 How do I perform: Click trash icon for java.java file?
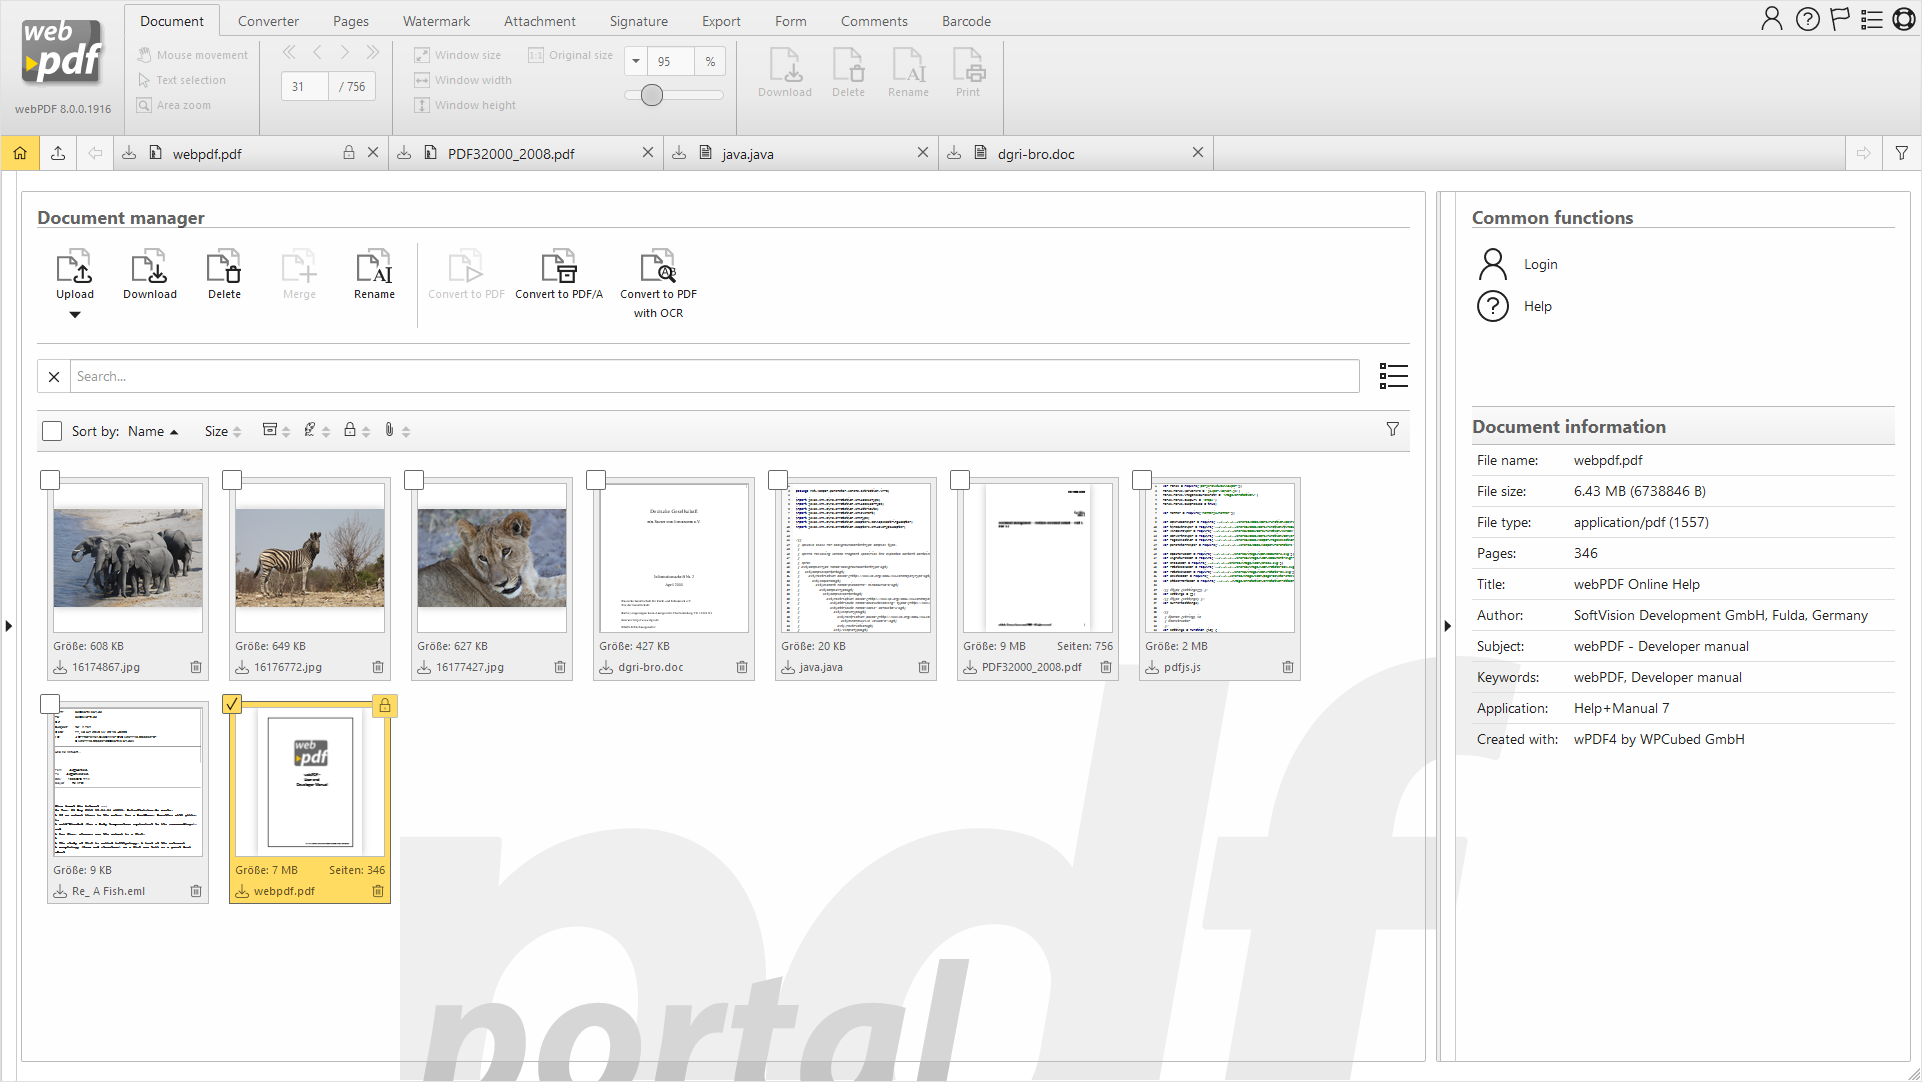pos(924,667)
